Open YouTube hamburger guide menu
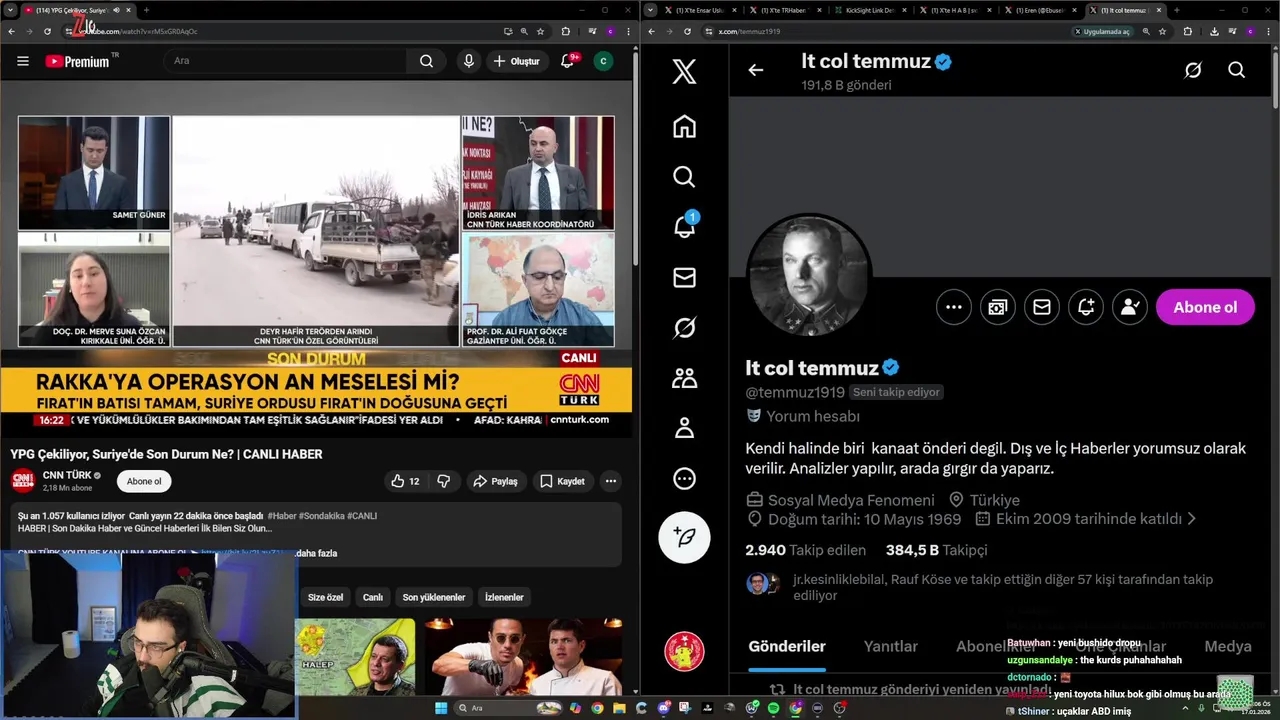 (x=22, y=61)
